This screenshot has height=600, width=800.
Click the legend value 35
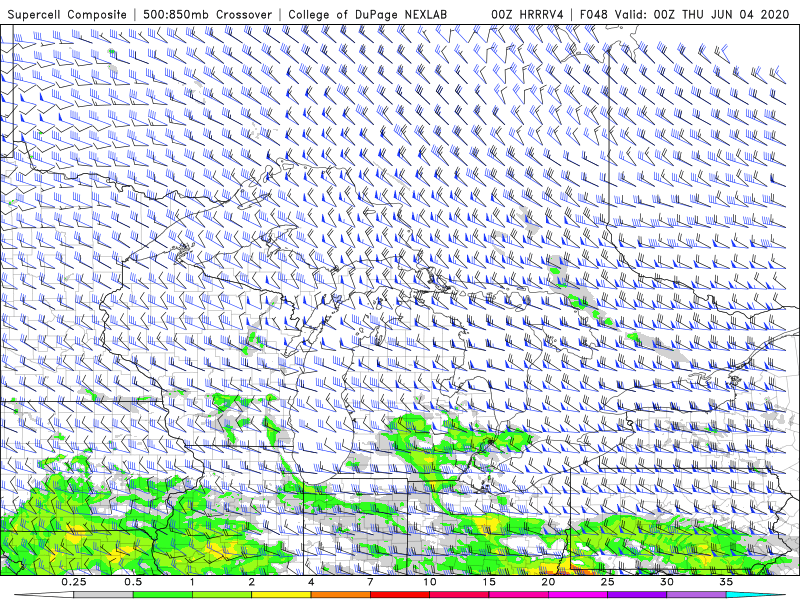(726, 582)
